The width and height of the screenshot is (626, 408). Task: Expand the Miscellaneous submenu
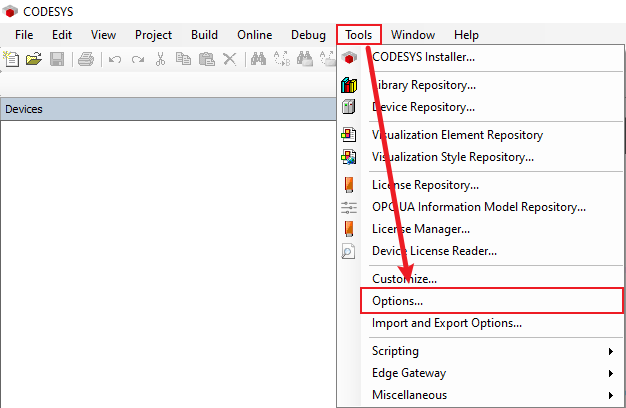[x=480, y=395]
